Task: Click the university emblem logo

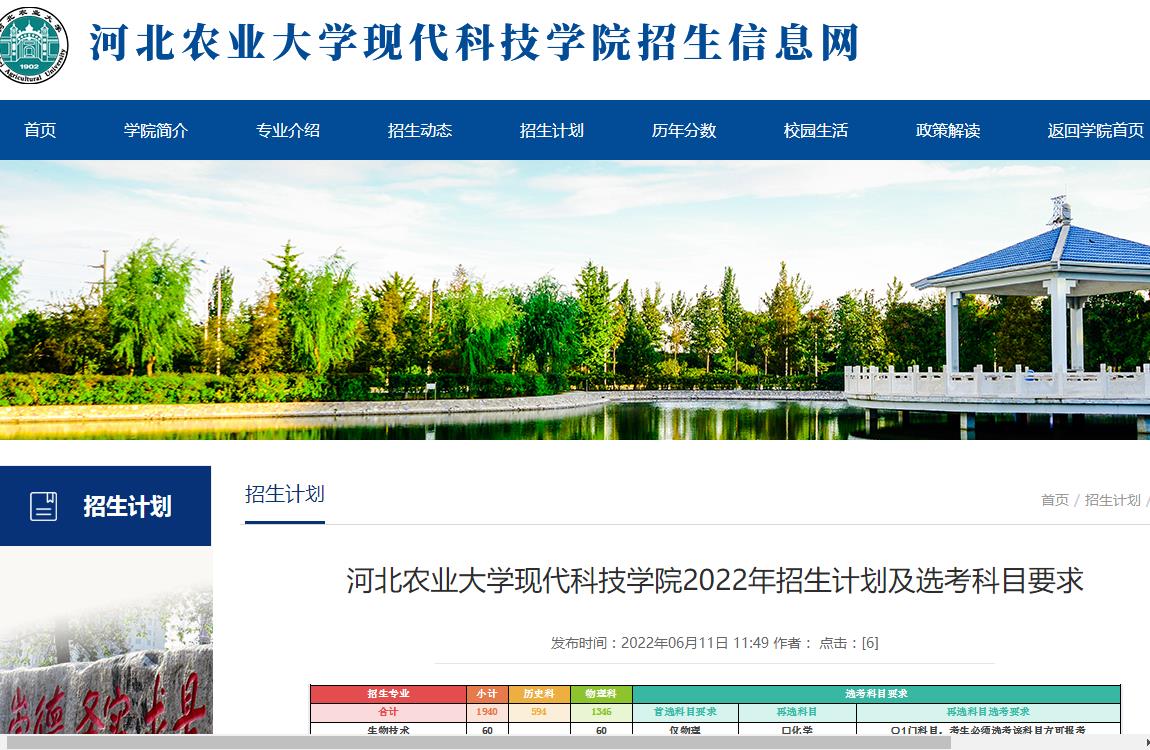Action: click(x=32, y=44)
